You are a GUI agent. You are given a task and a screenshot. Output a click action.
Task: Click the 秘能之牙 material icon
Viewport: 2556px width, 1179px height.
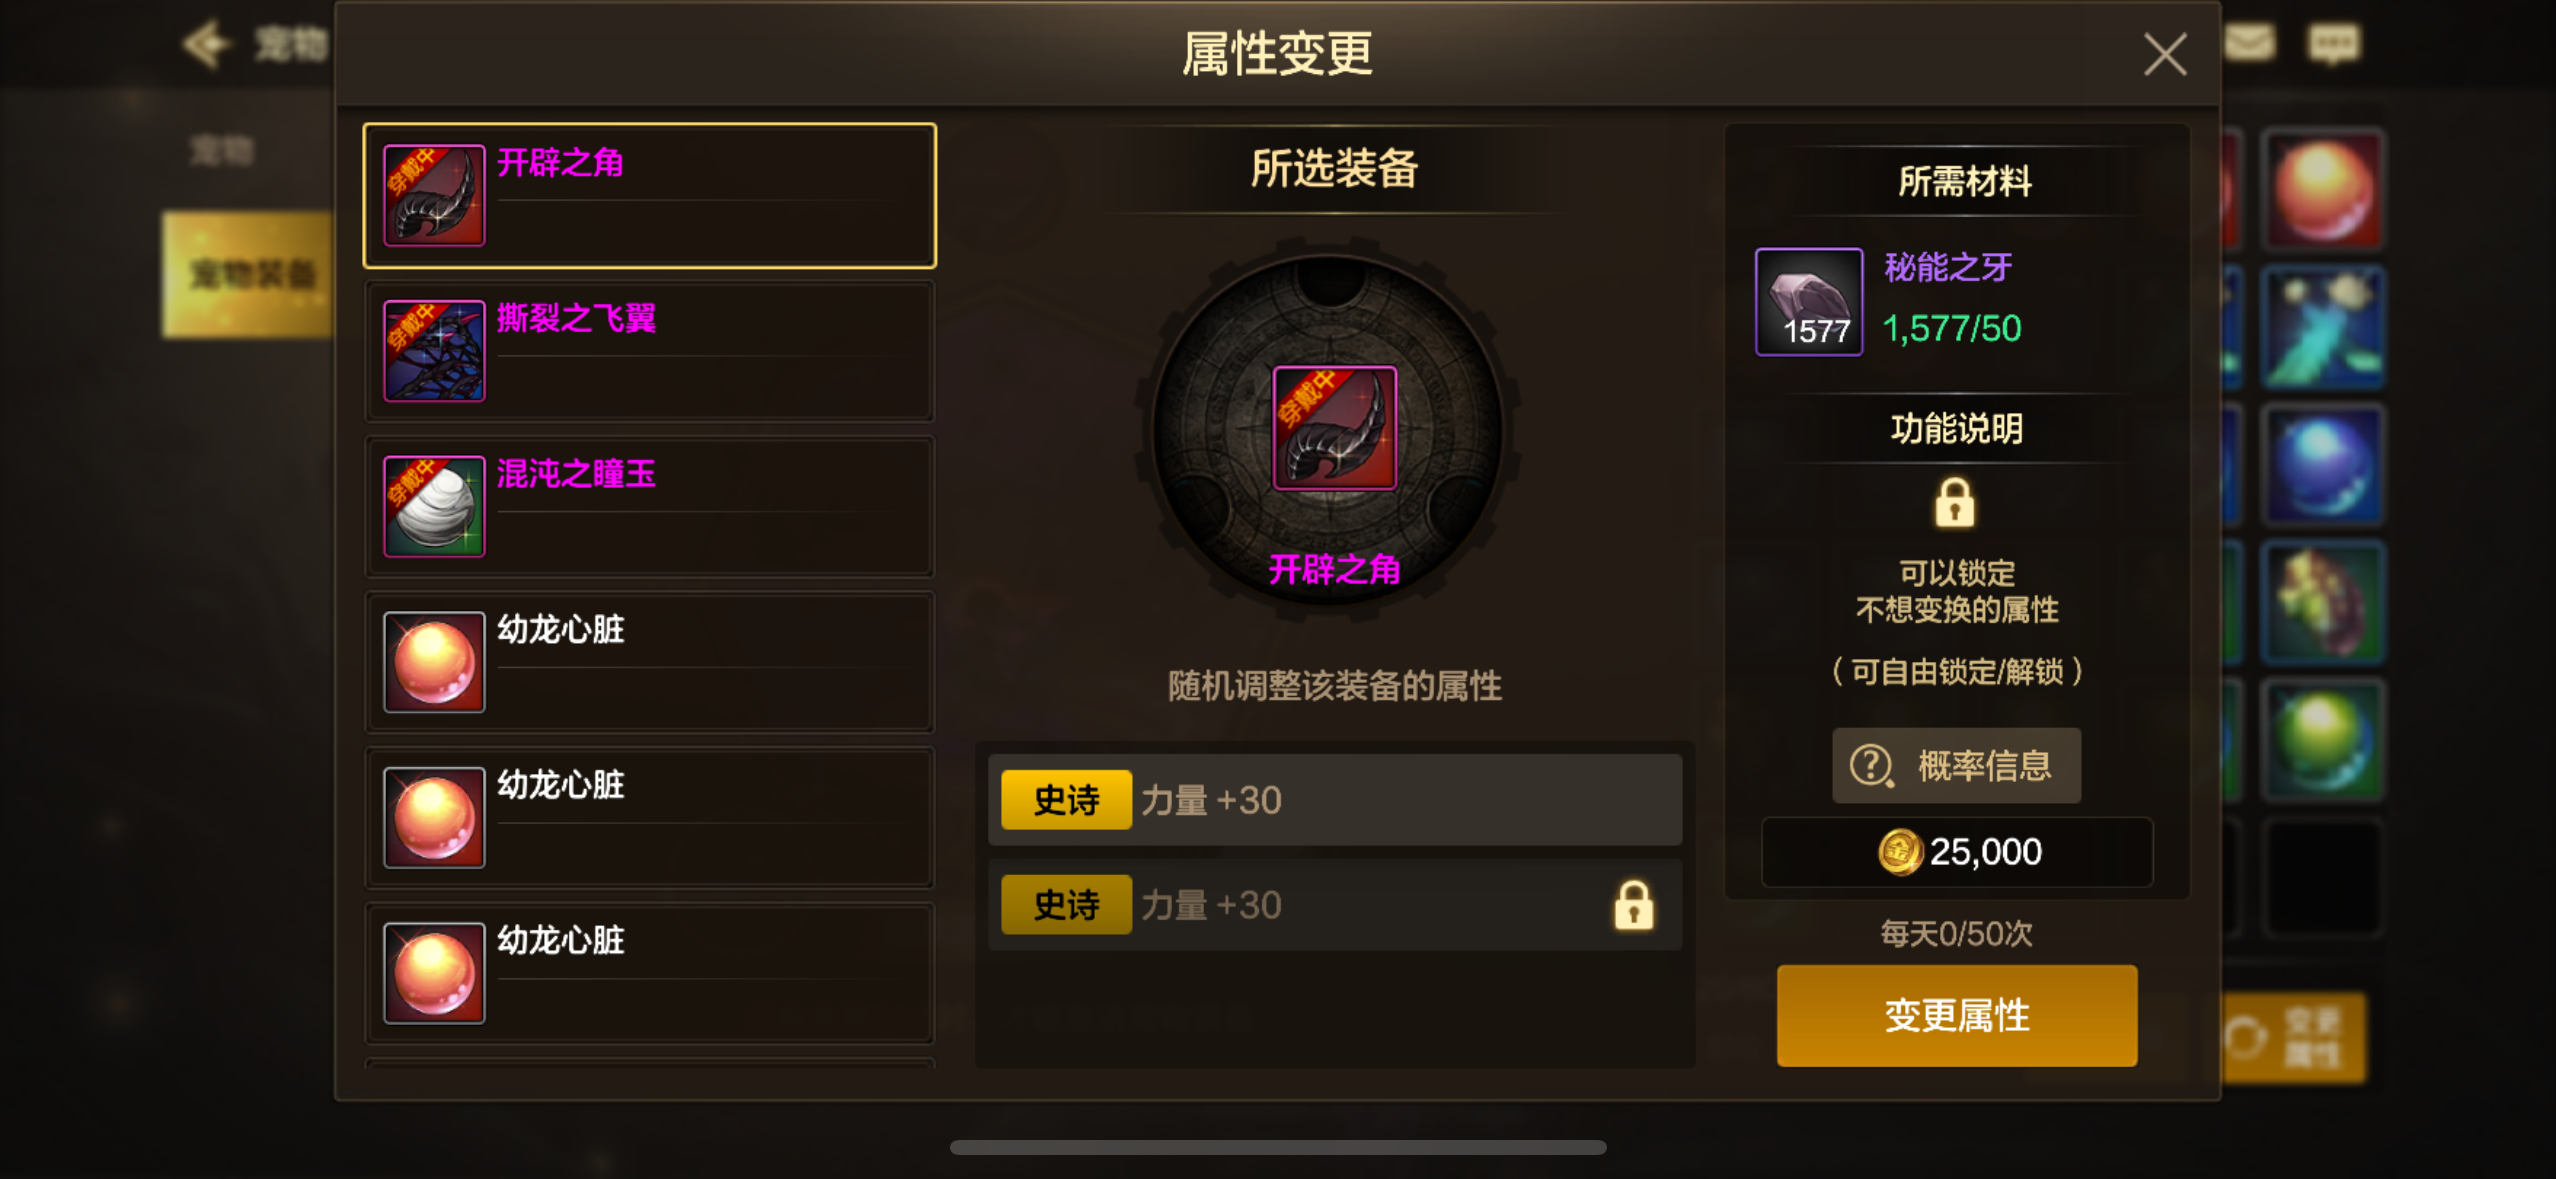[1808, 301]
